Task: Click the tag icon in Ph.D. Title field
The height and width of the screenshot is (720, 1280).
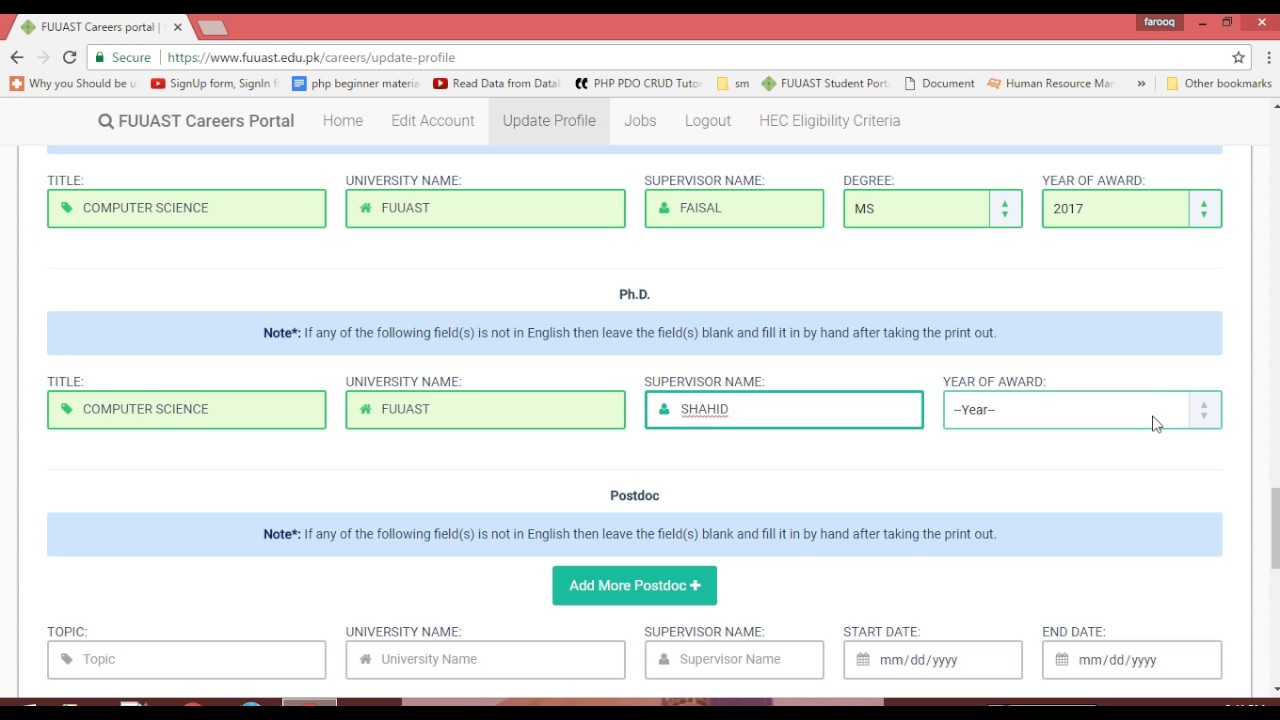Action: click(x=67, y=409)
